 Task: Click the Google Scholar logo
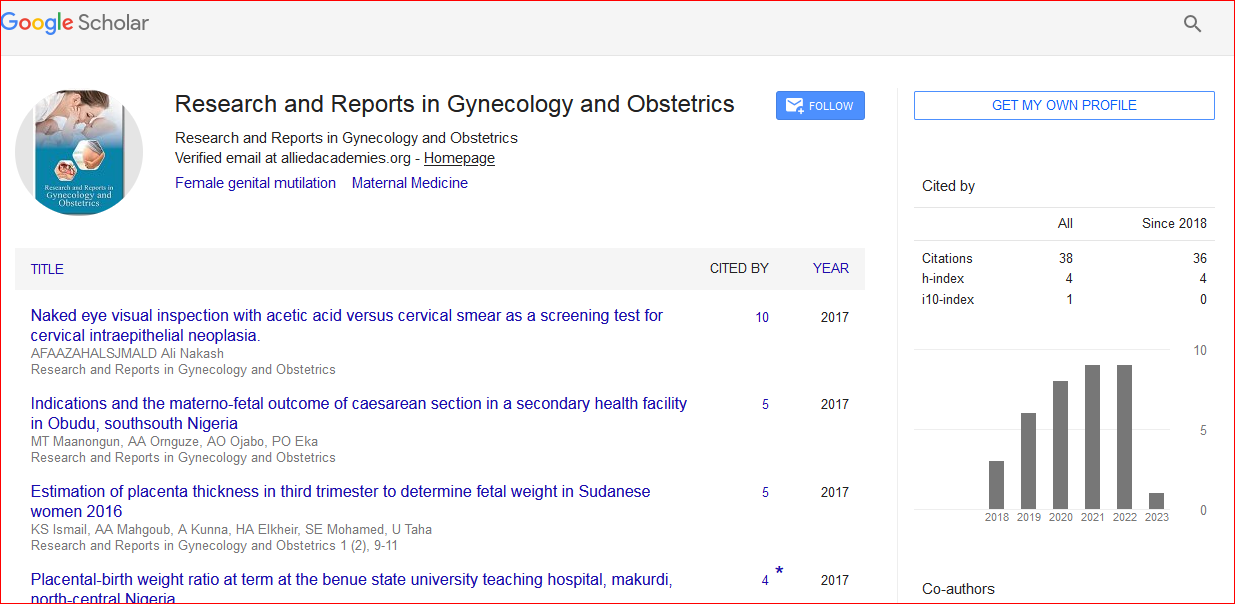pyautogui.click(x=75, y=23)
